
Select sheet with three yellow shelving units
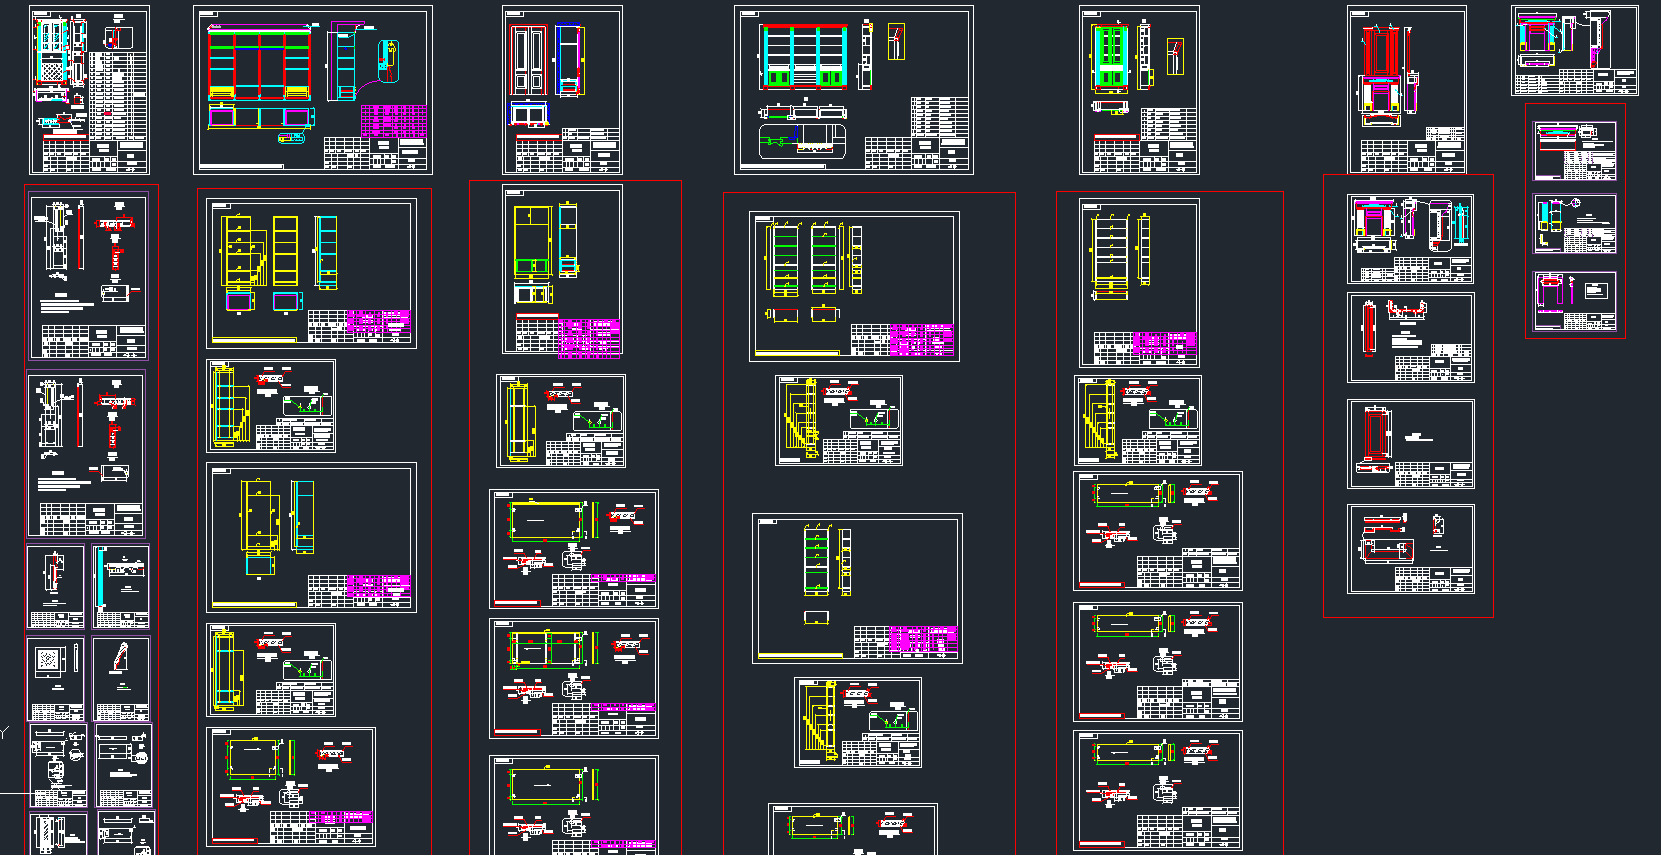coord(311,273)
